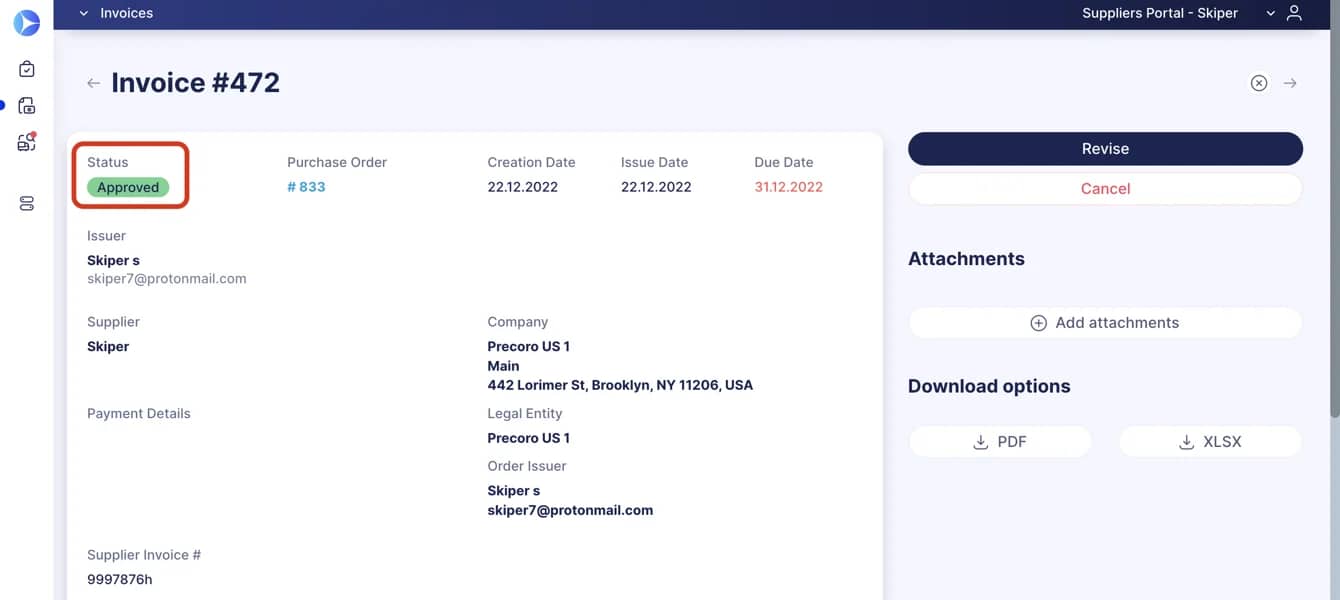The image size is (1340, 600).
Task: Open the user profile icon
Action: (x=1294, y=13)
